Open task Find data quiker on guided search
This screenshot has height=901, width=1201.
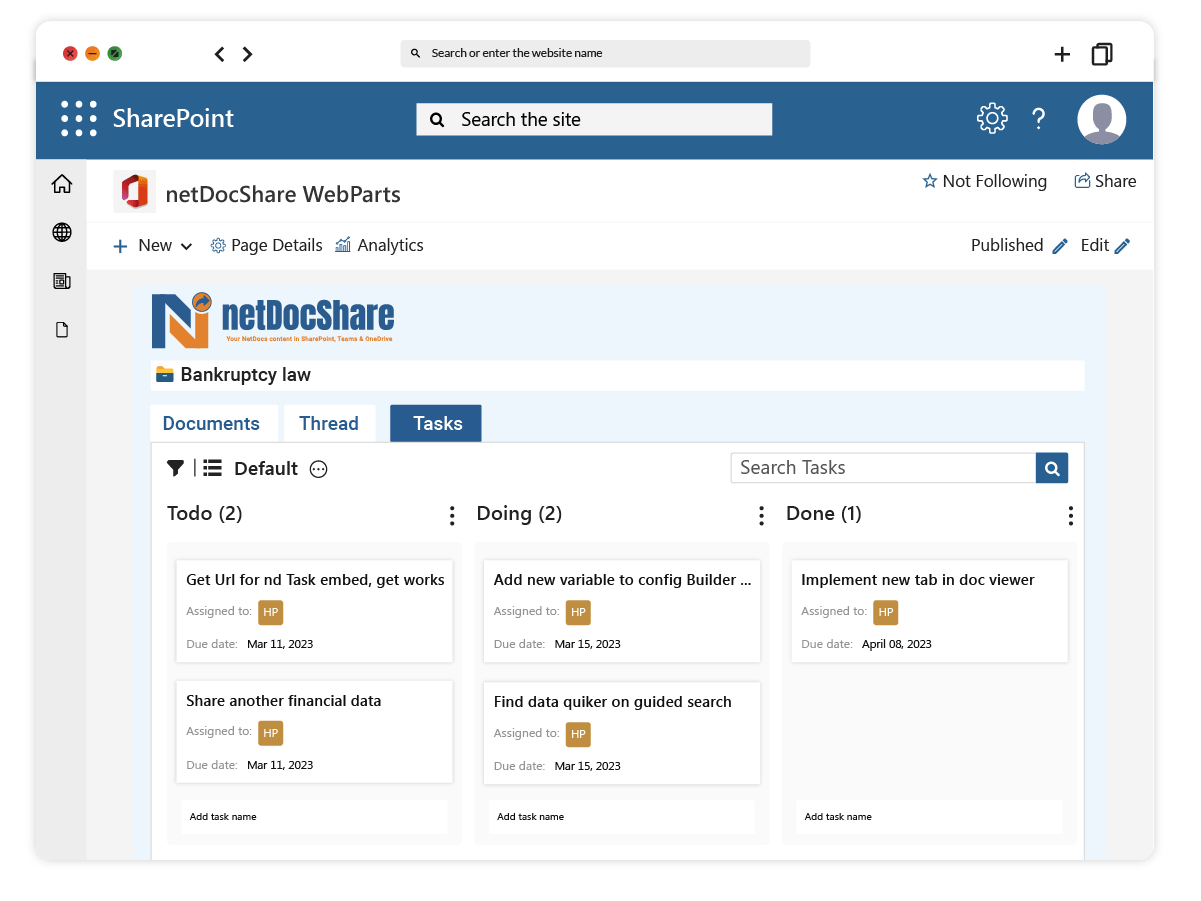(x=621, y=733)
